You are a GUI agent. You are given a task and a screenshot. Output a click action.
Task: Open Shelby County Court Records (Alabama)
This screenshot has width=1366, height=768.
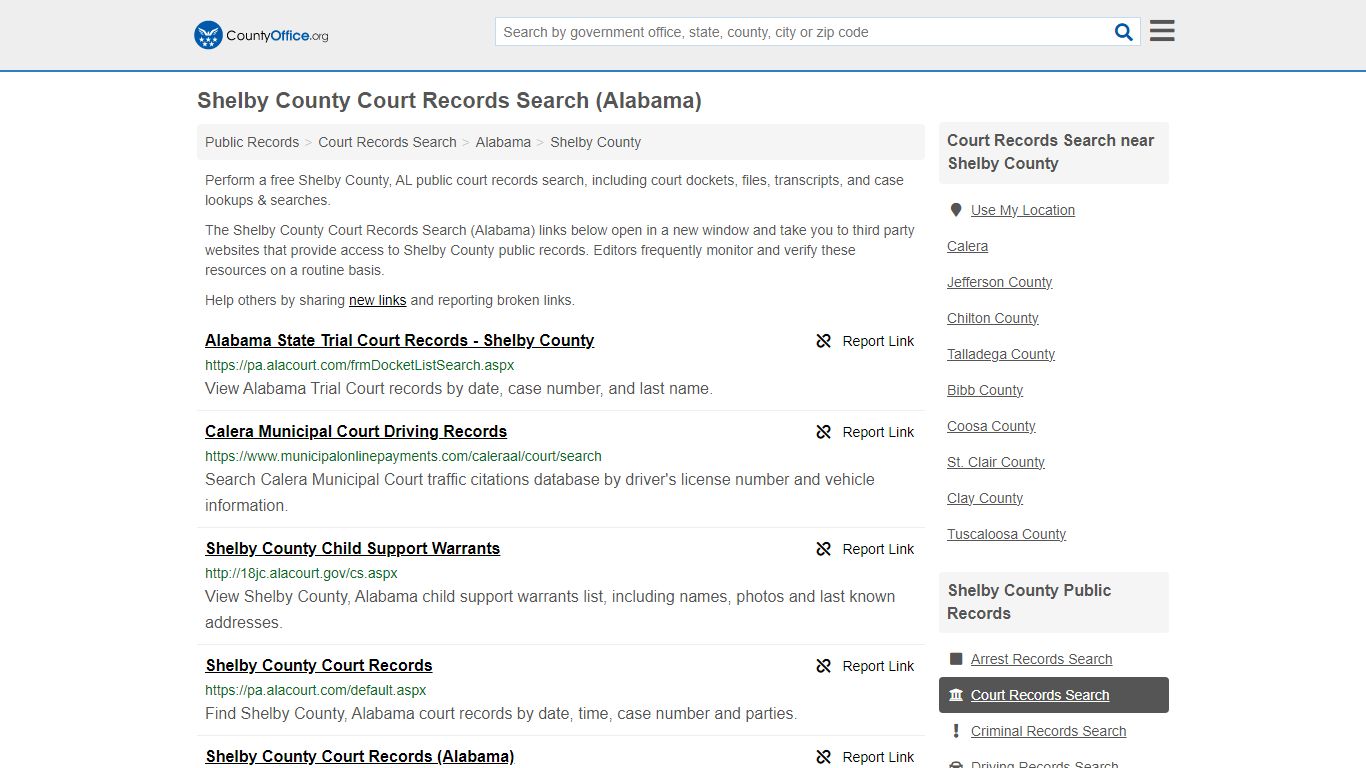[360, 756]
